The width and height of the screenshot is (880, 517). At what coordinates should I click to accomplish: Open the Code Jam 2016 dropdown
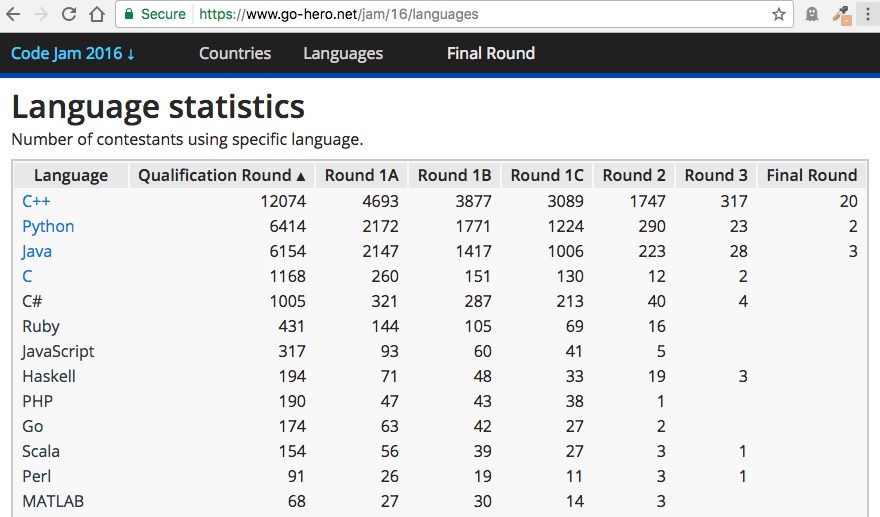coord(73,53)
